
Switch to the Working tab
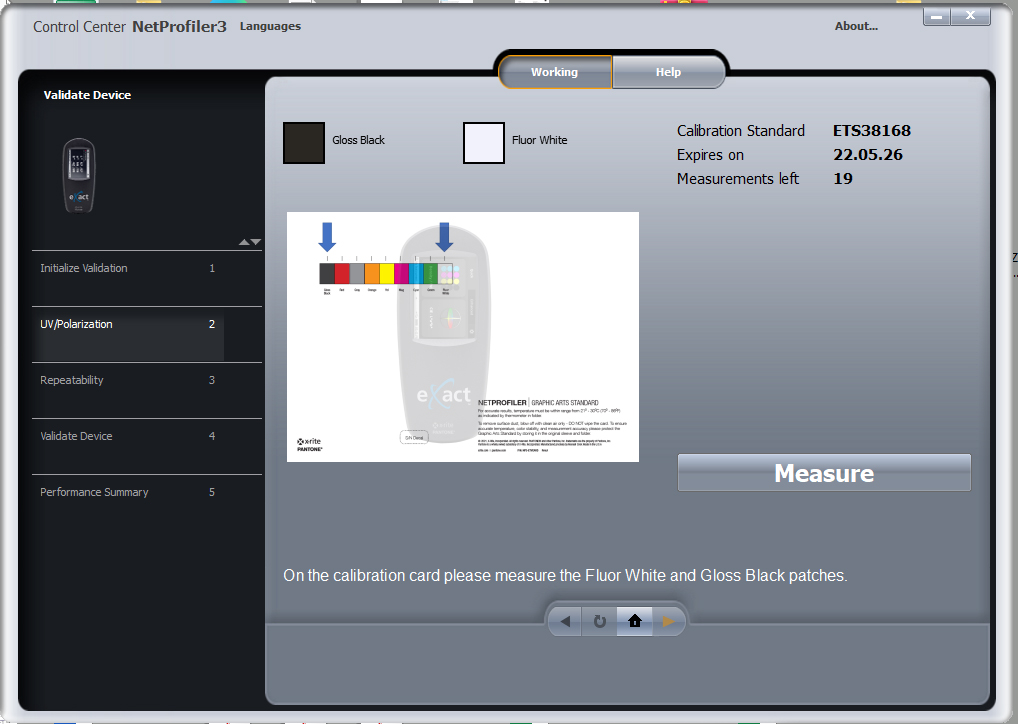(x=554, y=72)
